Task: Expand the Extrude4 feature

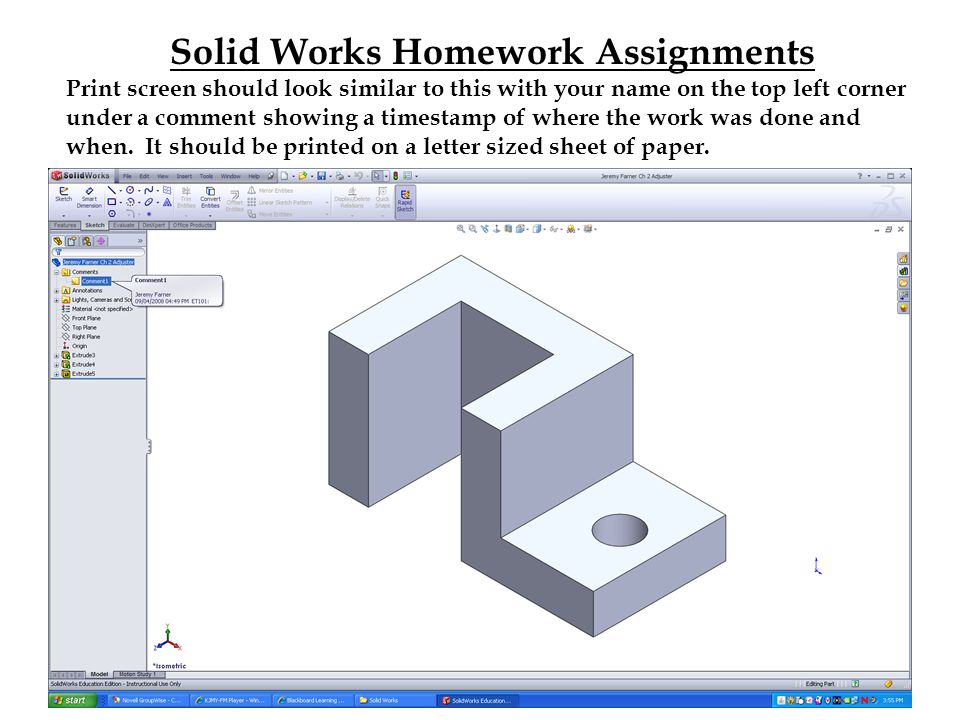Action: pyautogui.click(x=56, y=364)
